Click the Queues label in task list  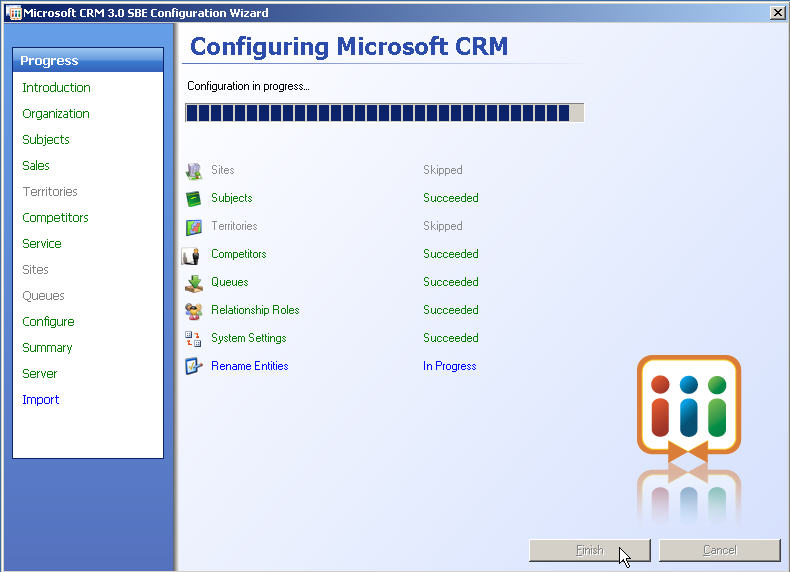tap(230, 282)
